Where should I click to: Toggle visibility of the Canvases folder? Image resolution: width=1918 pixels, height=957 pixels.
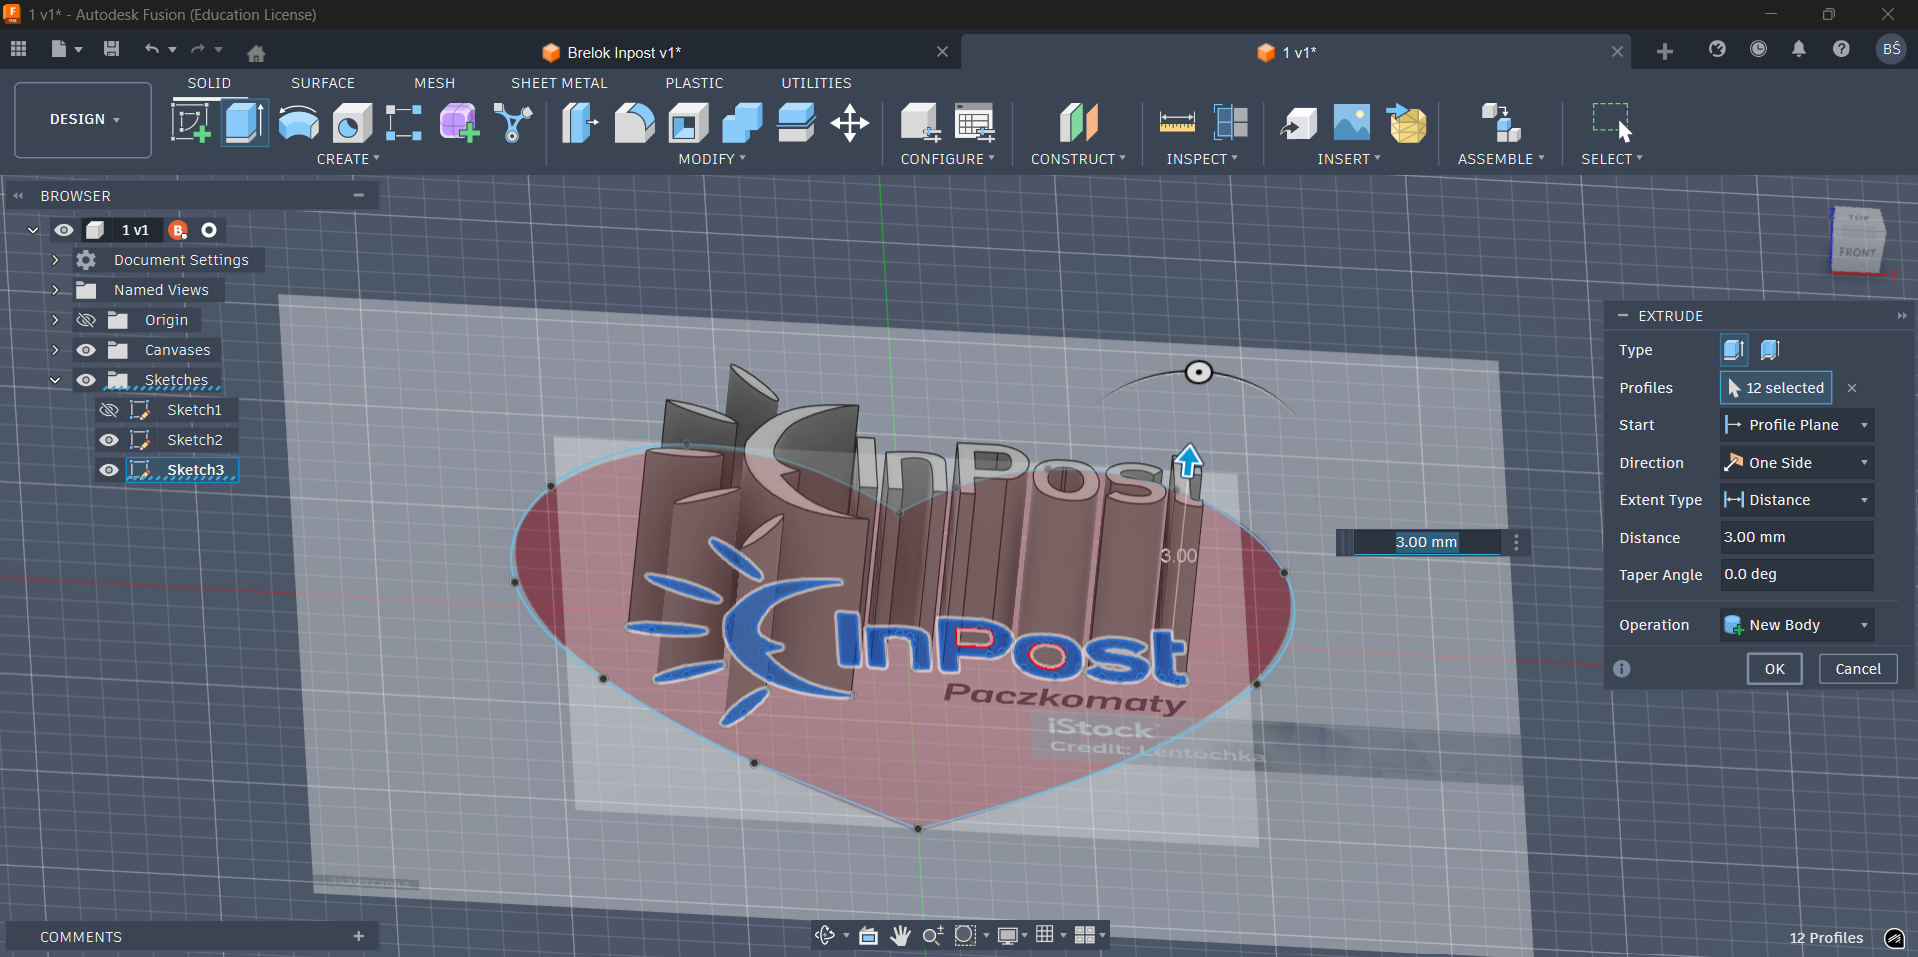(86, 350)
